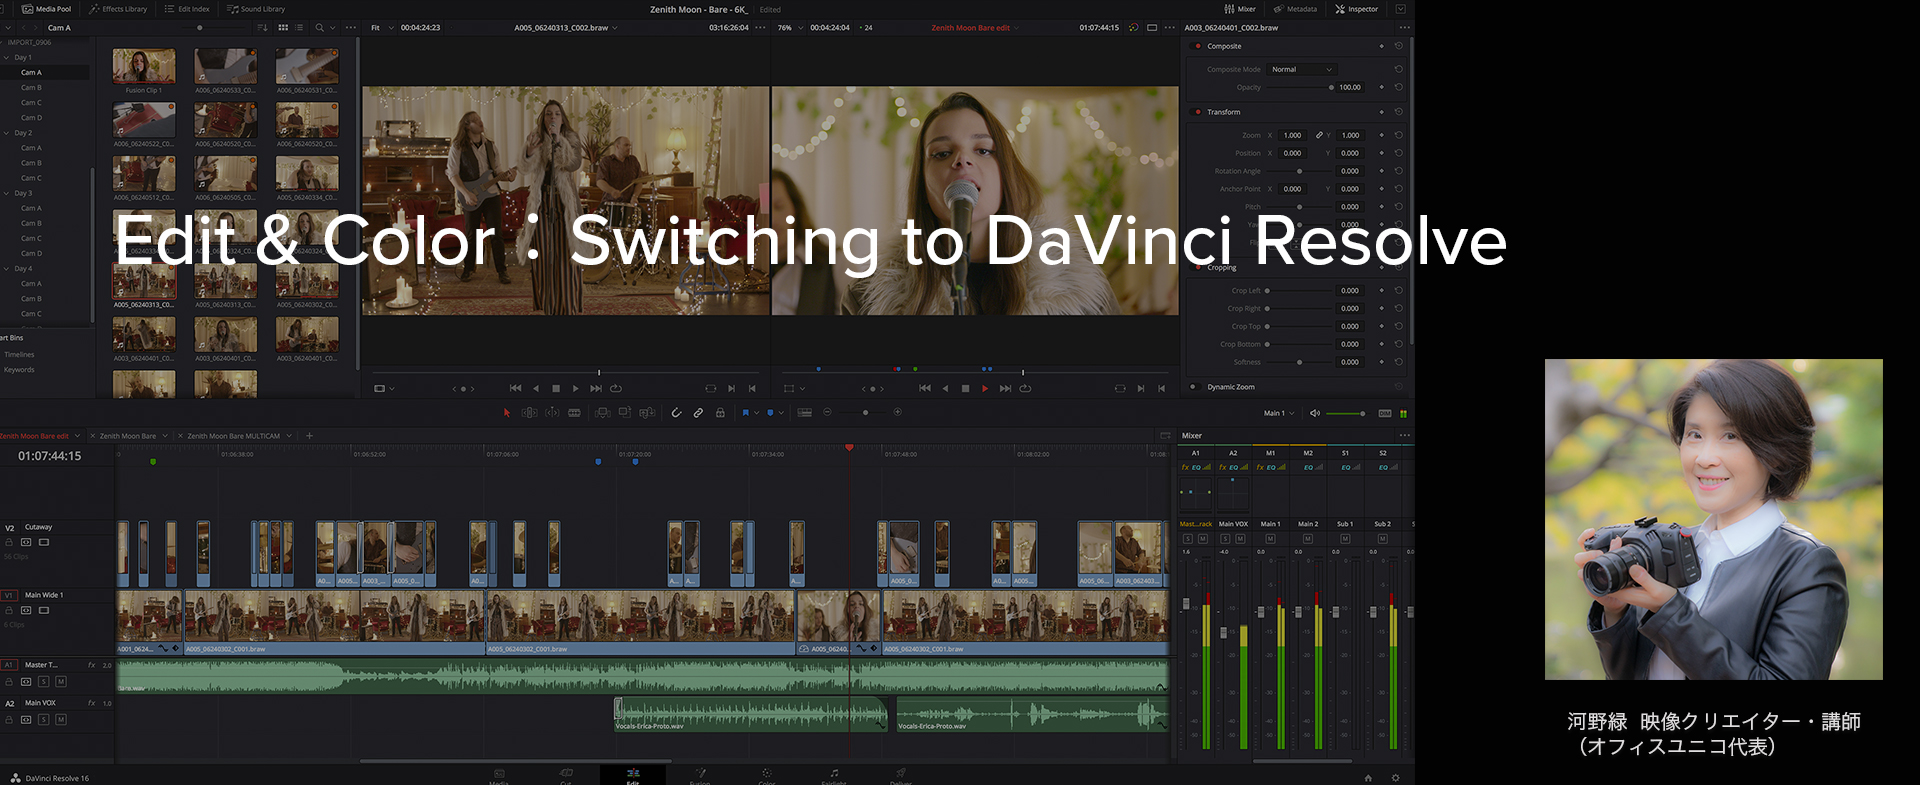Collapse the Day 3 bin folder

(x=6, y=193)
